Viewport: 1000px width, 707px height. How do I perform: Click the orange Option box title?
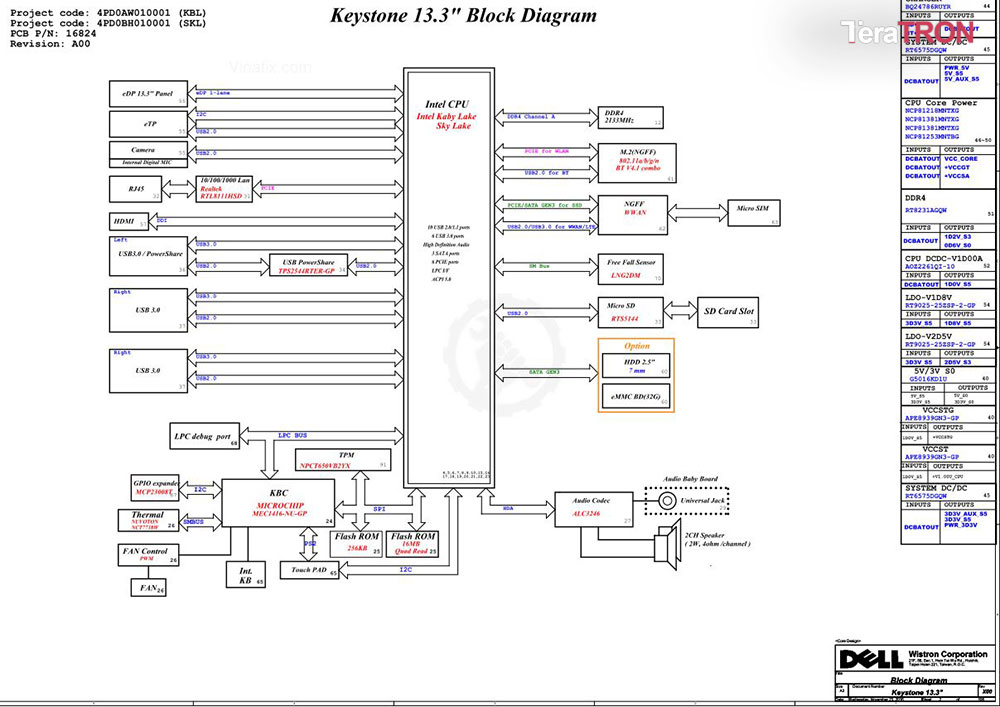pos(636,346)
